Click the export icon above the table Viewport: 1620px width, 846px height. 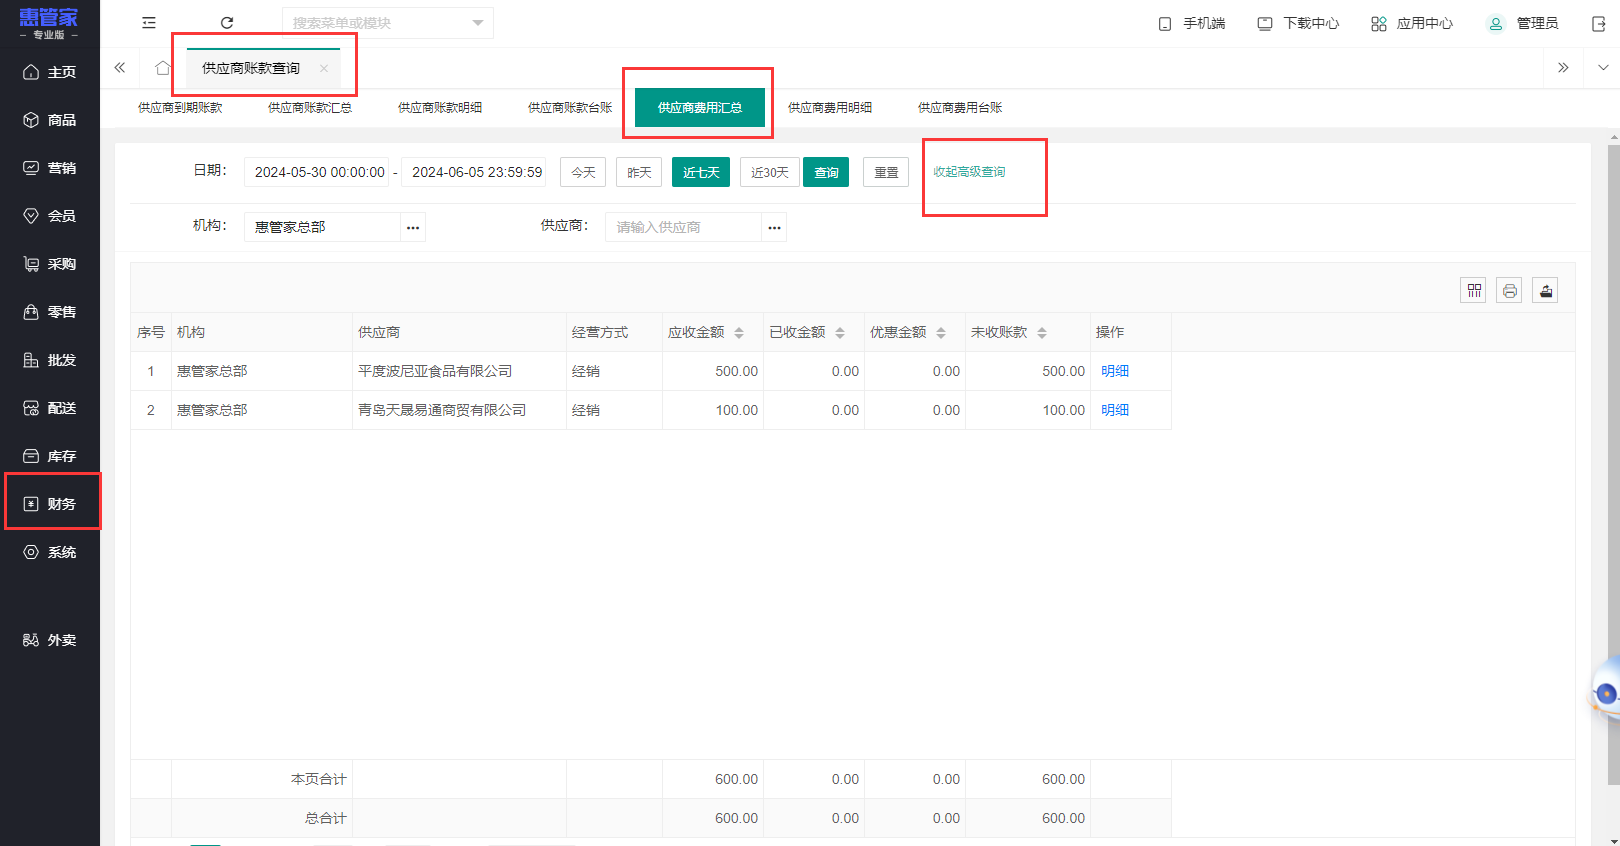(1546, 291)
